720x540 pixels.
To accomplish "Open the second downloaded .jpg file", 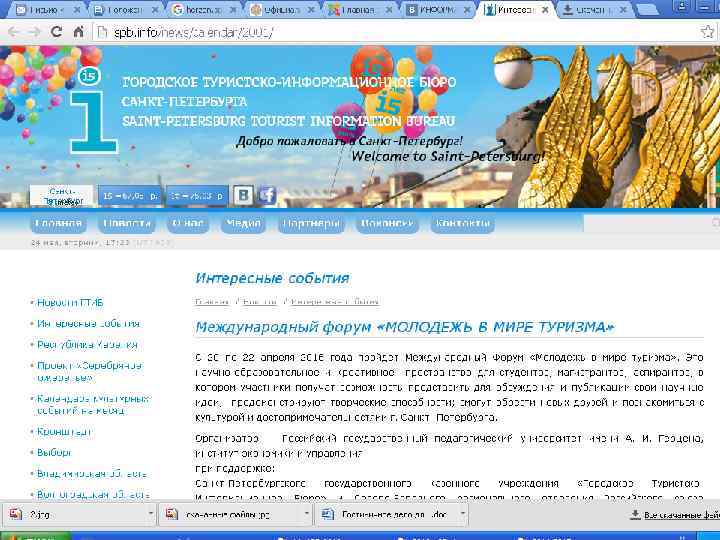I will pyautogui.click(x=230, y=514).
